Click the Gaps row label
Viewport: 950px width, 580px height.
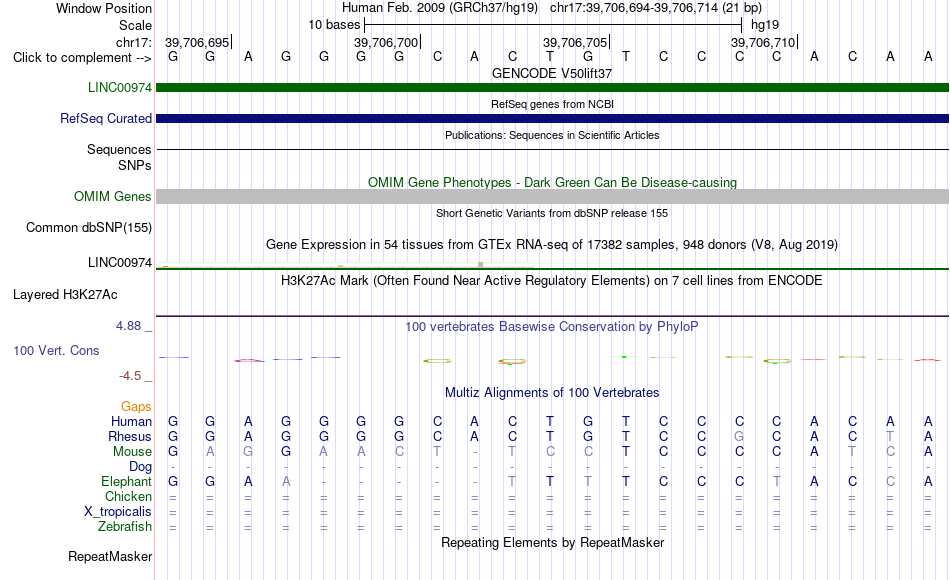136,407
